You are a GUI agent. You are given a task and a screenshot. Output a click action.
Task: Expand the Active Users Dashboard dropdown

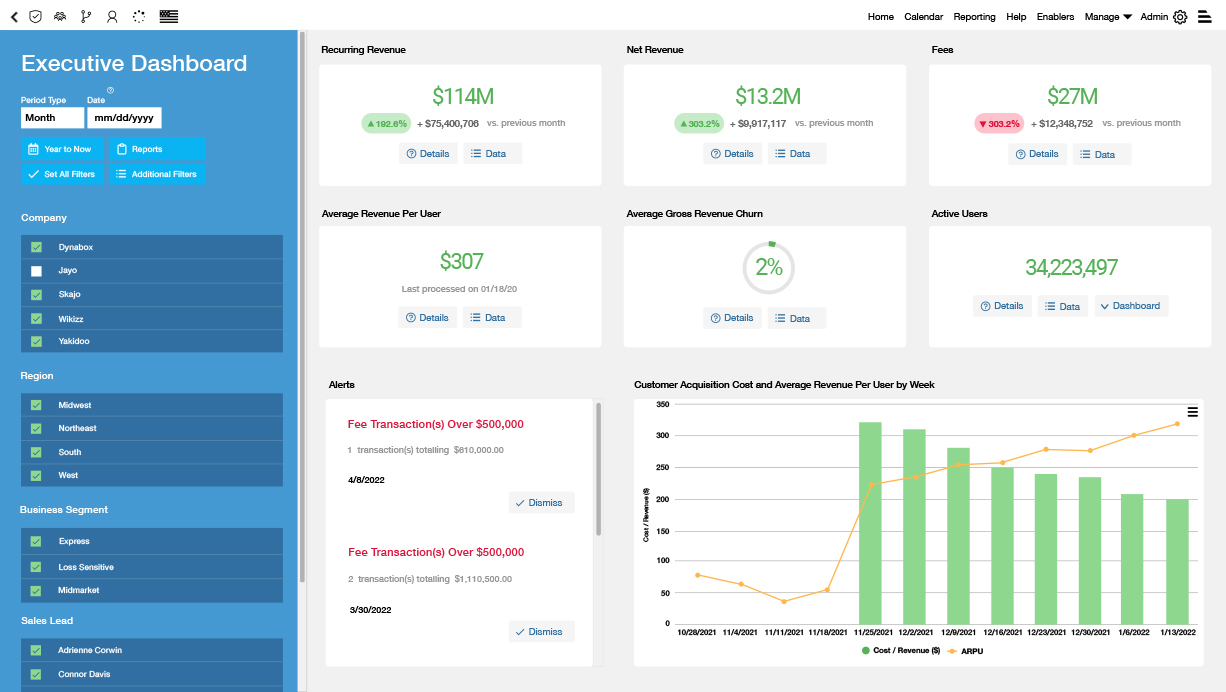click(x=1131, y=306)
